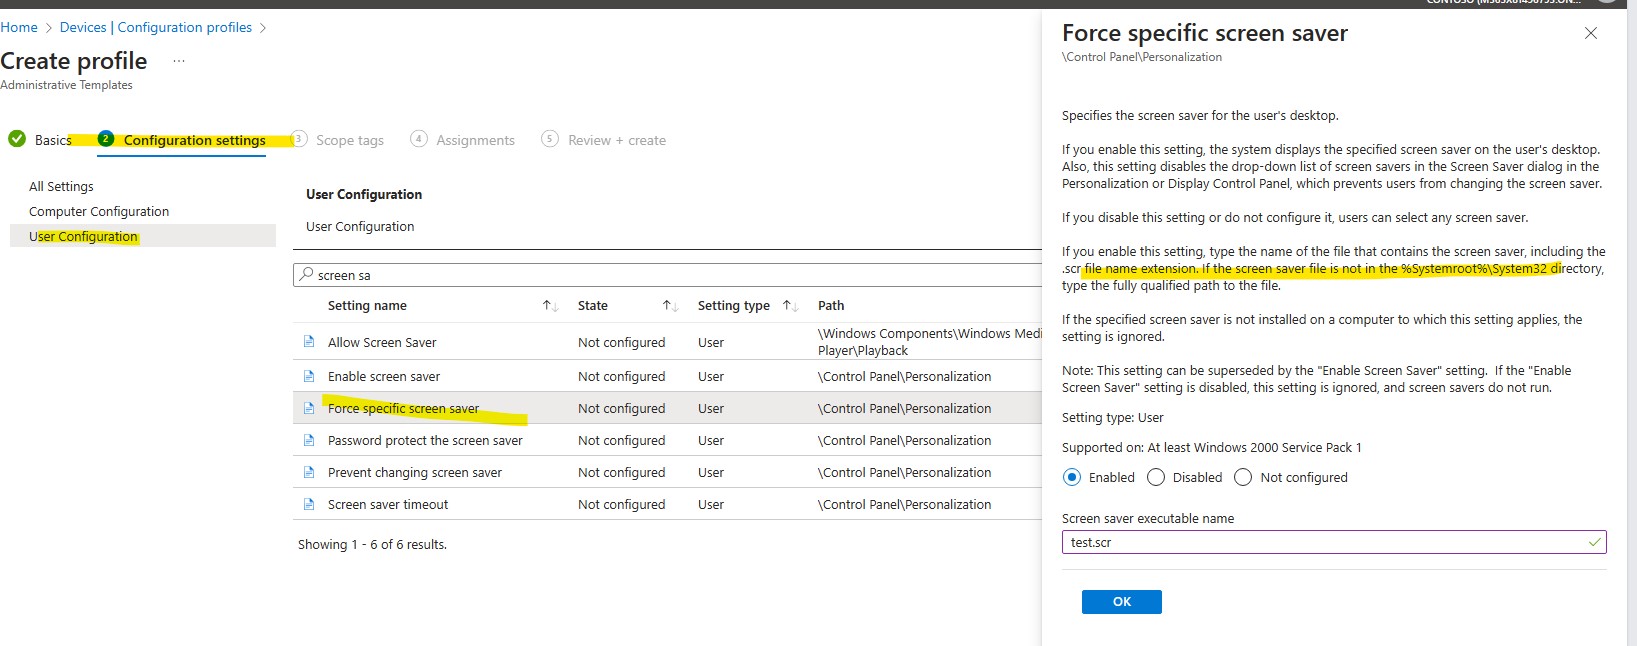The width and height of the screenshot is (1637, 646).
Task: Click \Control Panel\Personalization subtitle in side panel
Action: [x=1142, y=57]
